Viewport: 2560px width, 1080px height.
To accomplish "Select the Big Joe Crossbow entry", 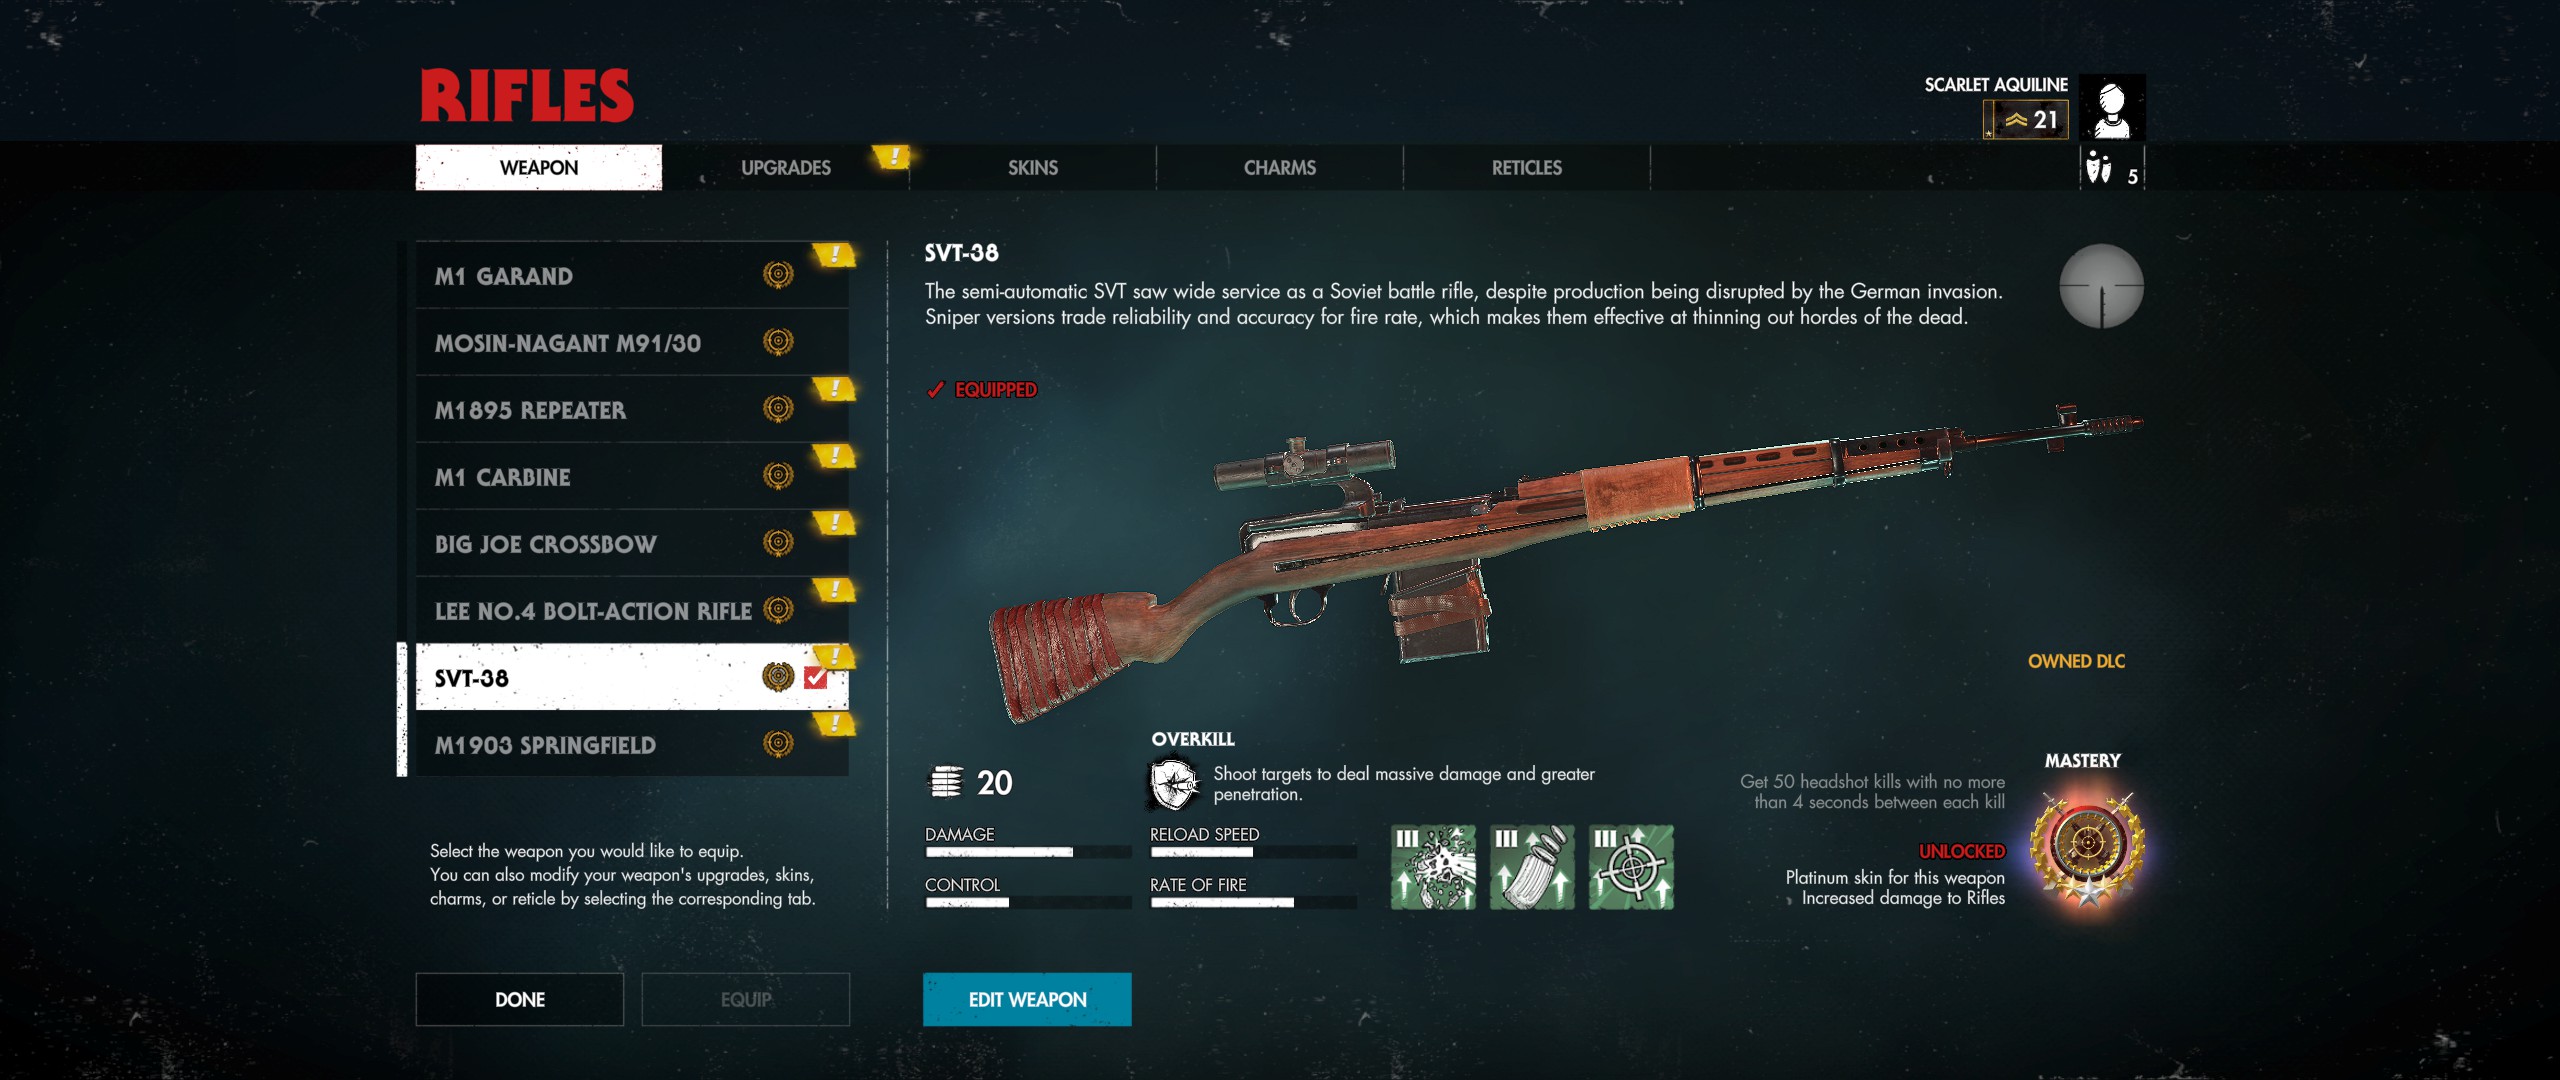I will tap(632, 544).
